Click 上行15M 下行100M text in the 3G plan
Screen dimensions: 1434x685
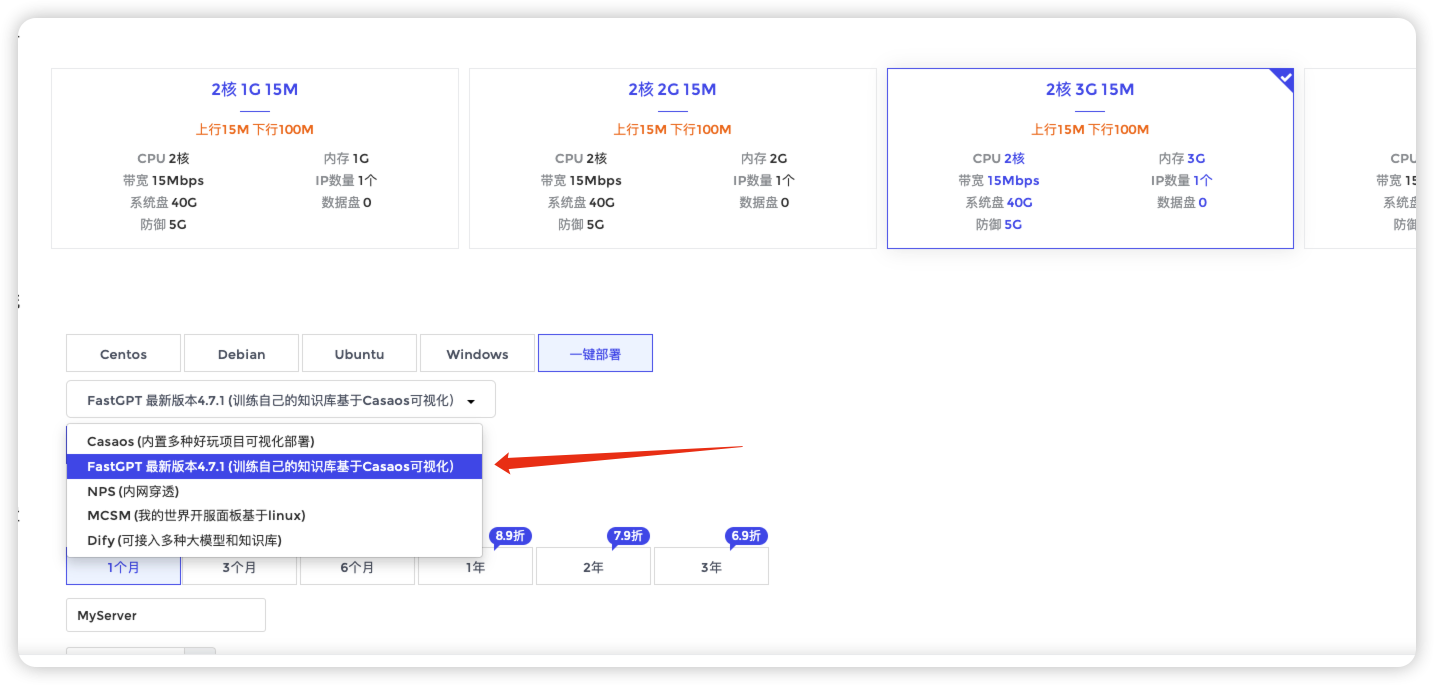(x=1090, y=130)
